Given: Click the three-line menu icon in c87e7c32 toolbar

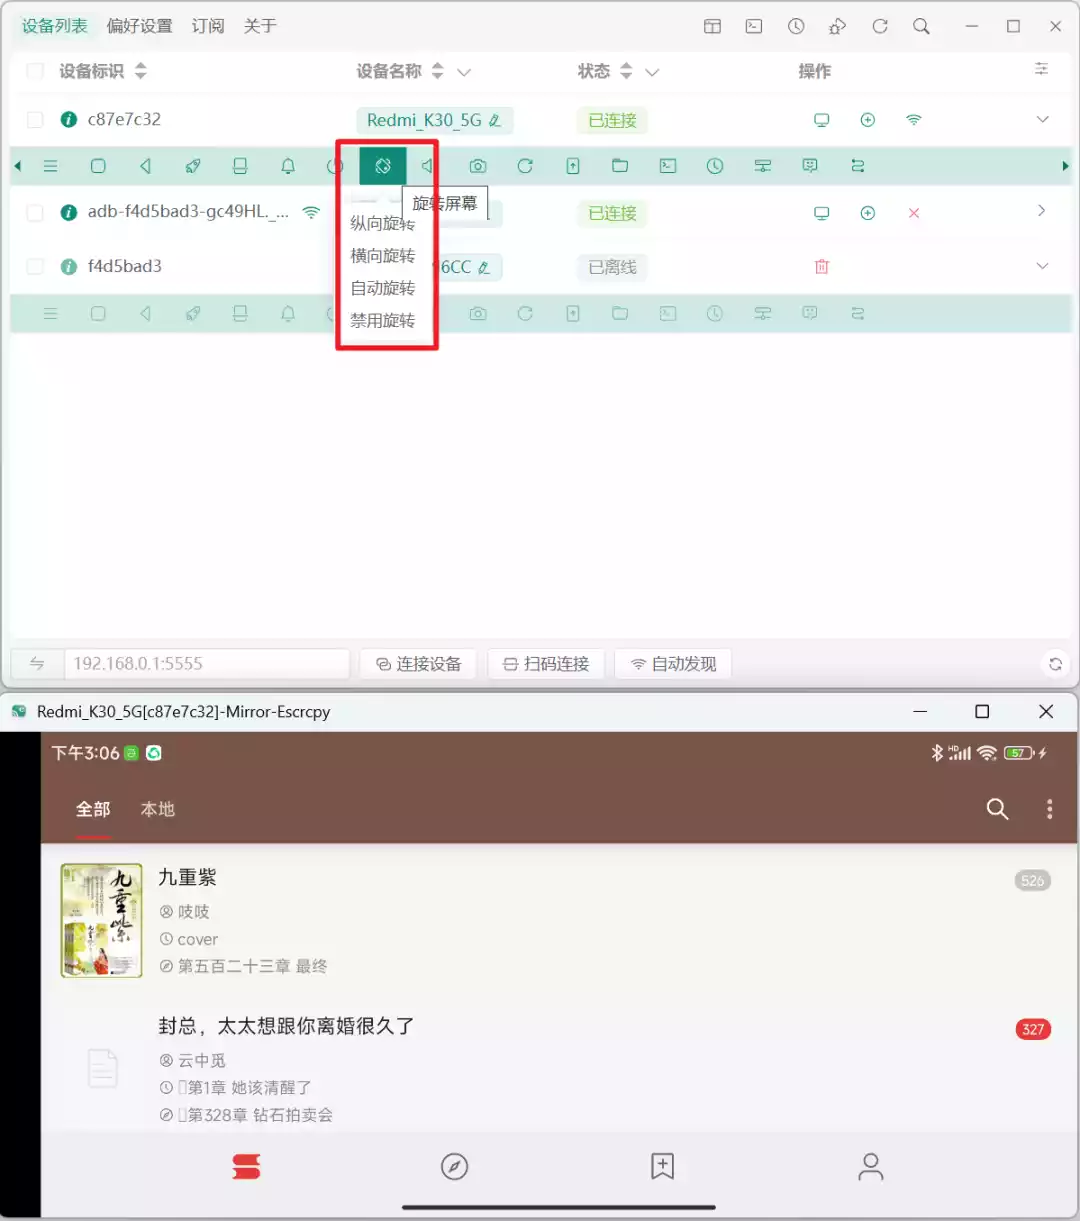Looking at the screenshot, I should coord(50,166).
